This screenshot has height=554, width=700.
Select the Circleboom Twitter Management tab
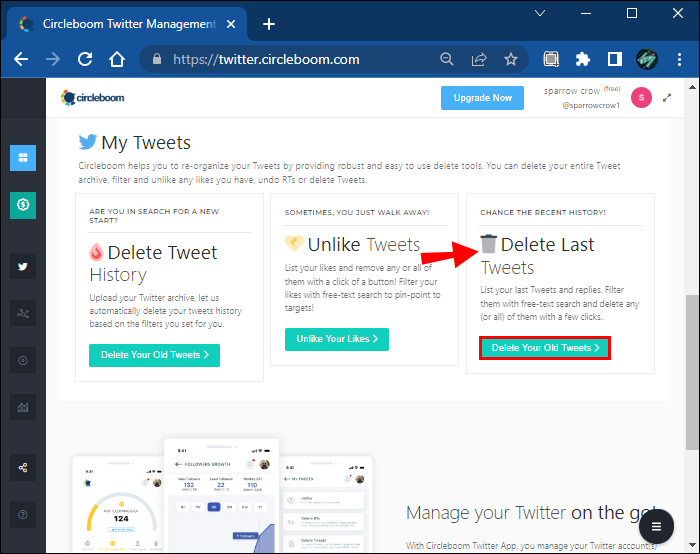point(127,24)
